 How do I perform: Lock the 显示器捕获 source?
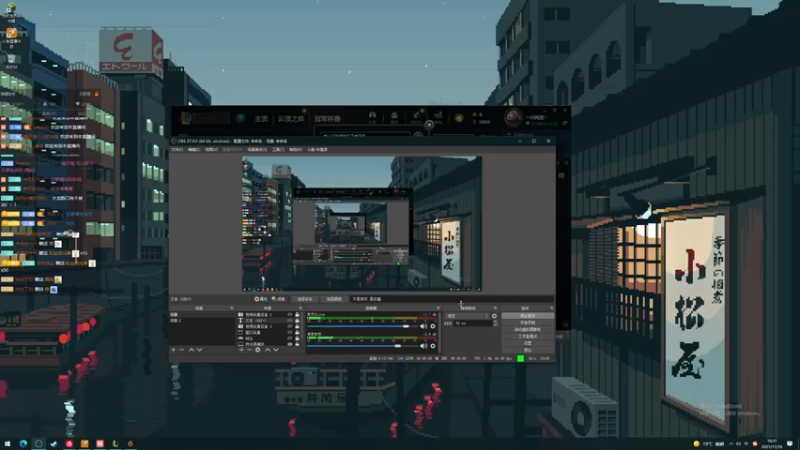pyautogui.click(x=297, y=344)
